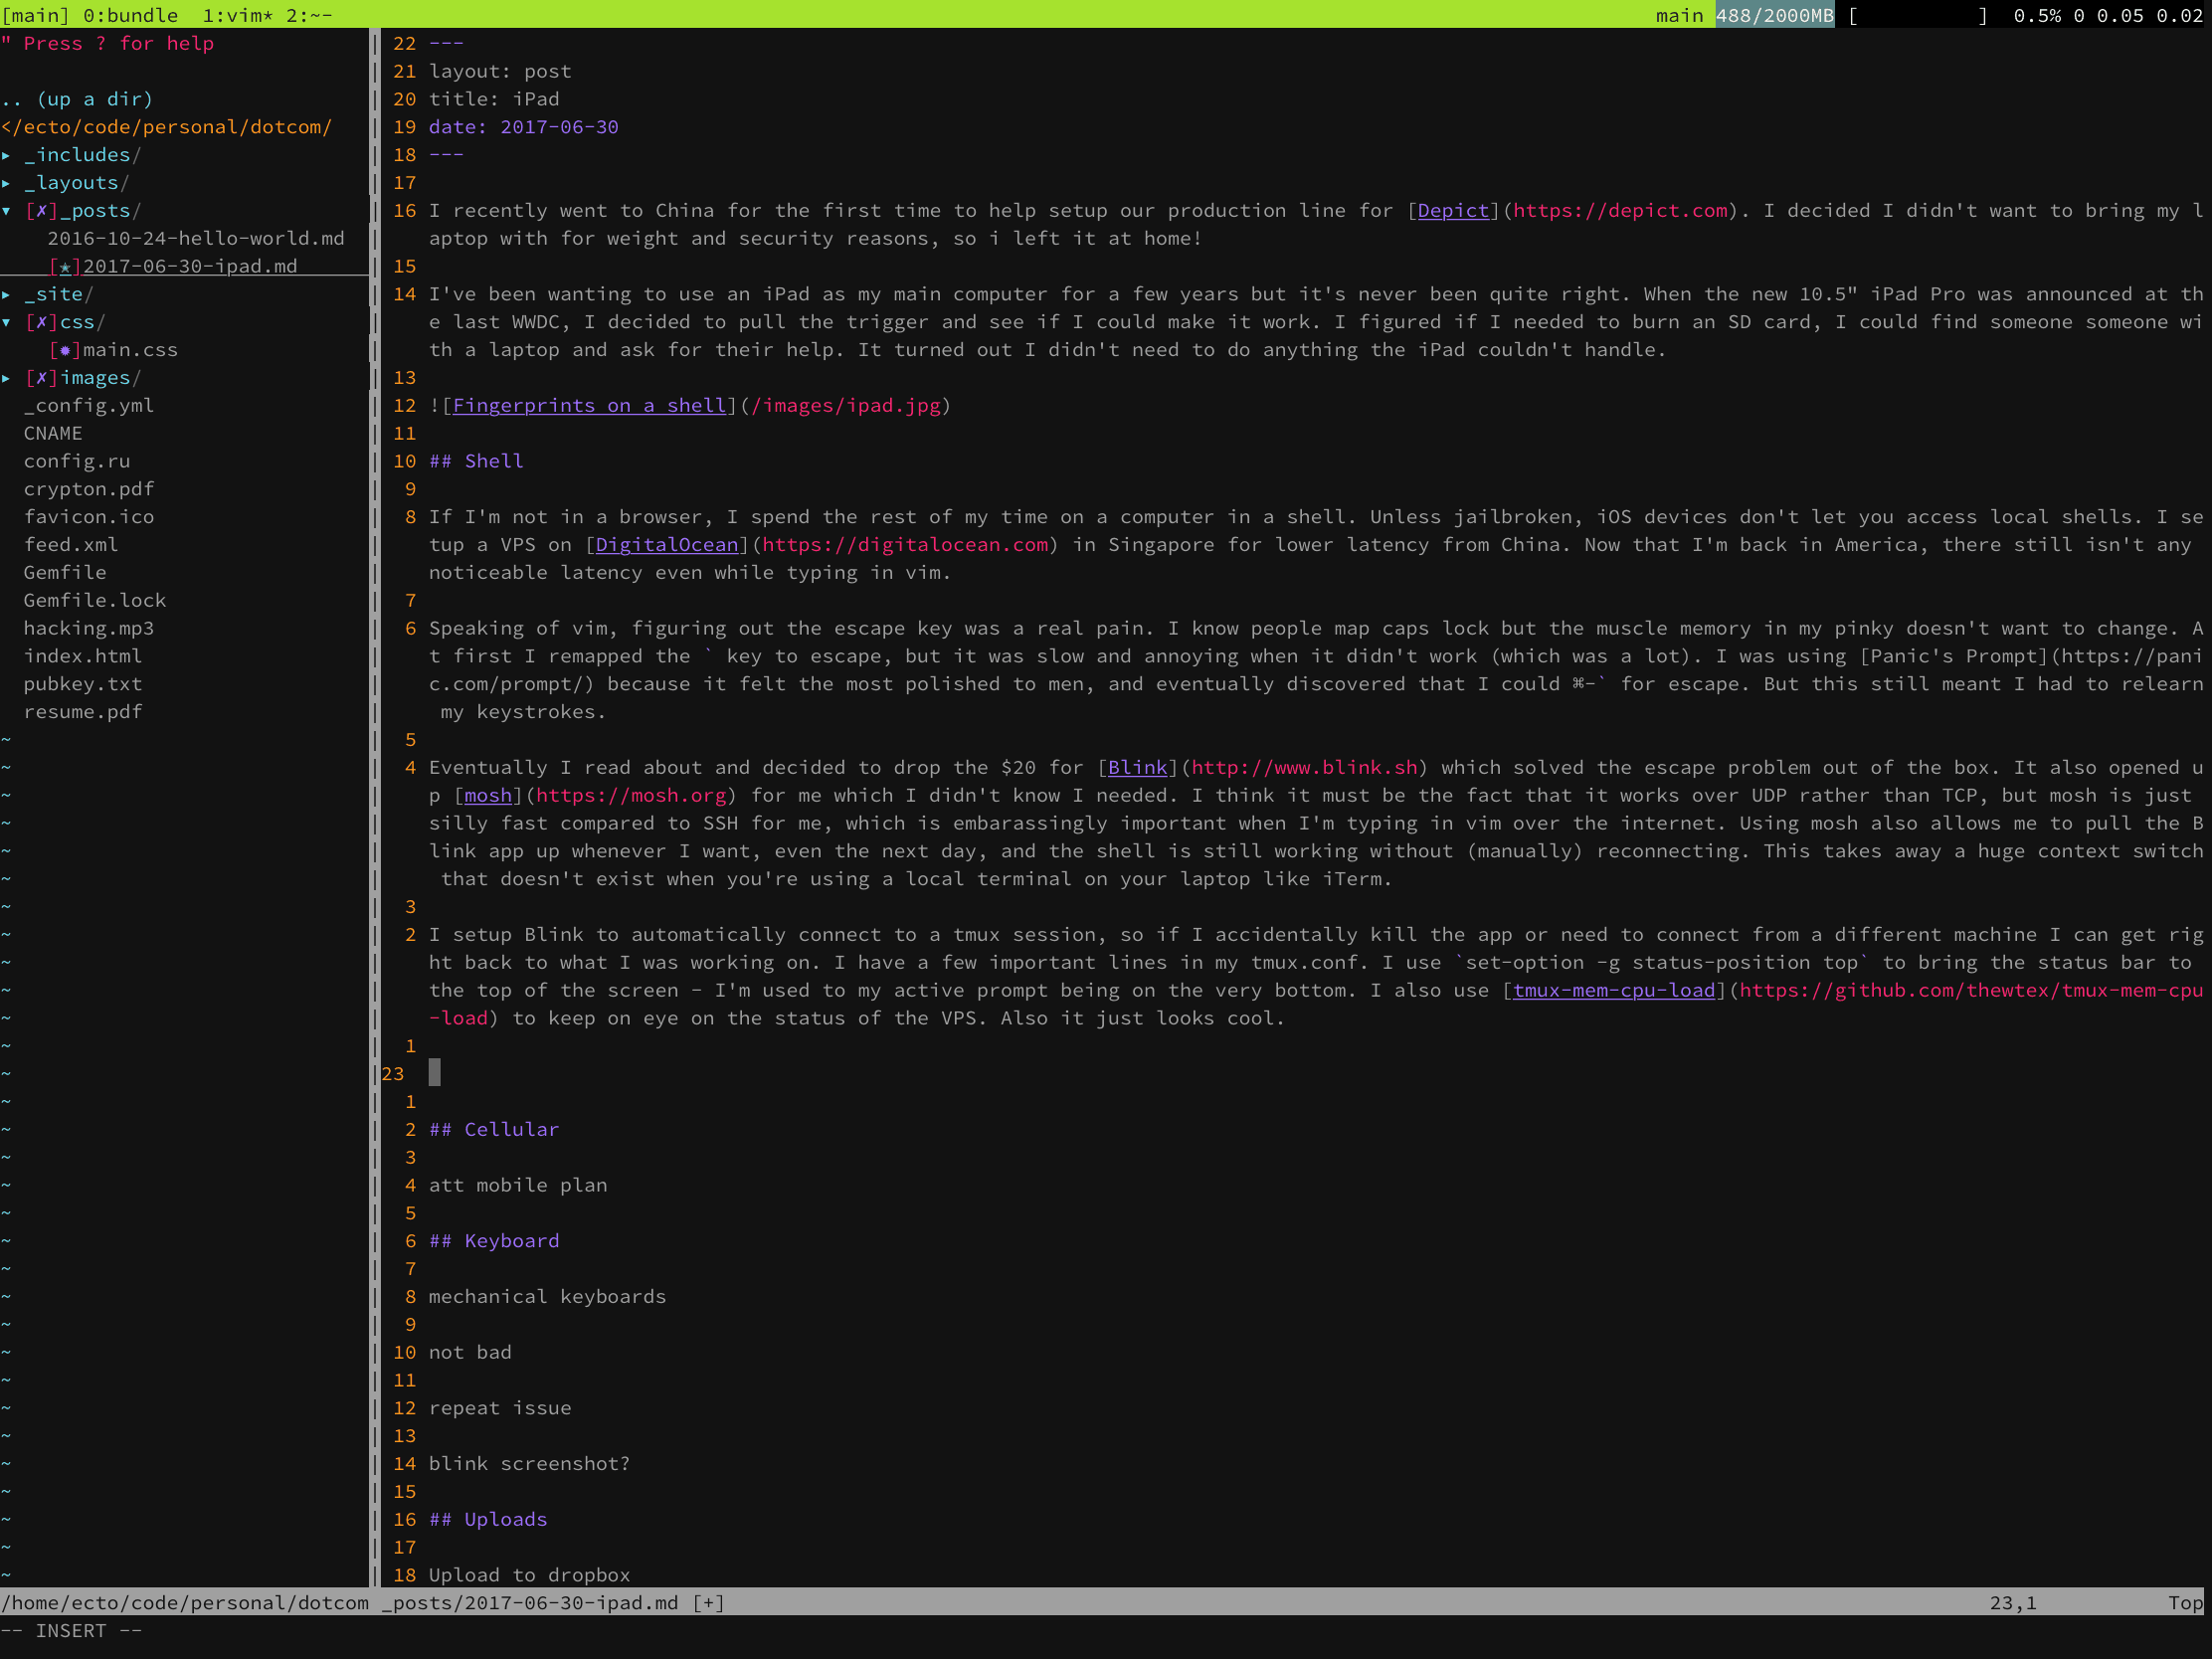Screen dimensions: 2212x1659
Task: Click the 488/2000MB memory gauge
Action: (x=1774, y=15)
